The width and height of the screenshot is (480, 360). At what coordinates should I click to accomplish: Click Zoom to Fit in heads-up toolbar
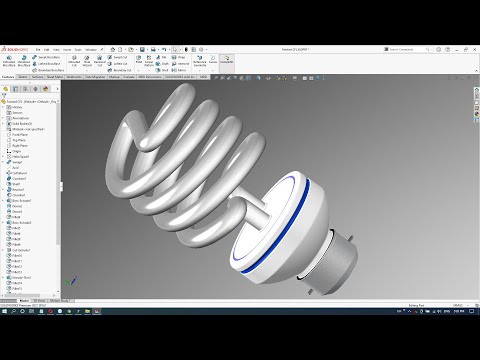tap(216, 78)
